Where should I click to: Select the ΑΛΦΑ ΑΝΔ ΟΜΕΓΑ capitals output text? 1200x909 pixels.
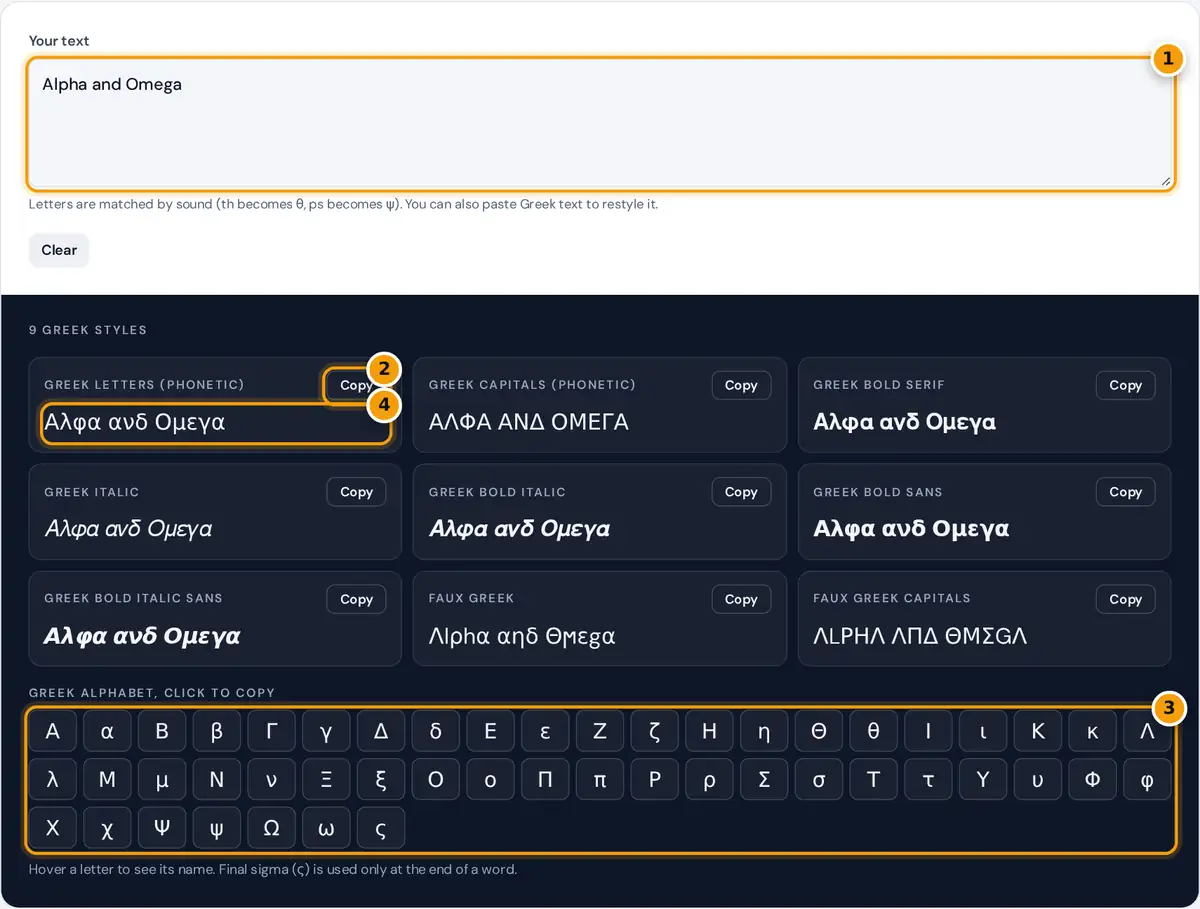coord(529,422)
